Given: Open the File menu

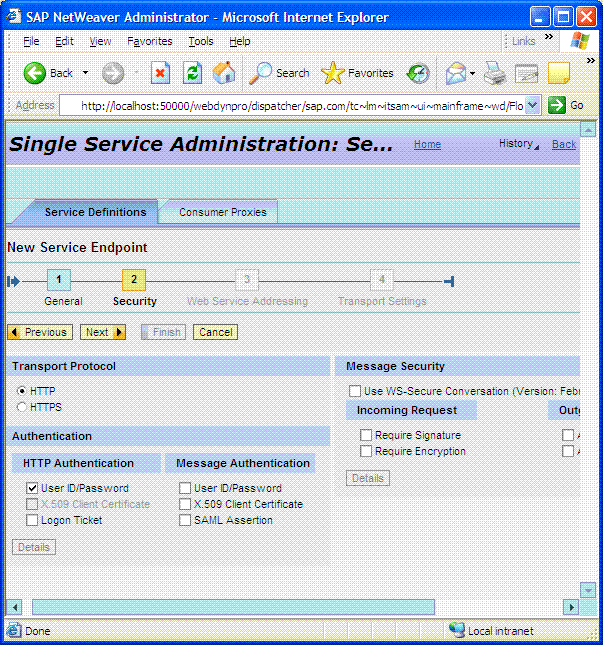Looking at the screenshot, I should point(31,41).
